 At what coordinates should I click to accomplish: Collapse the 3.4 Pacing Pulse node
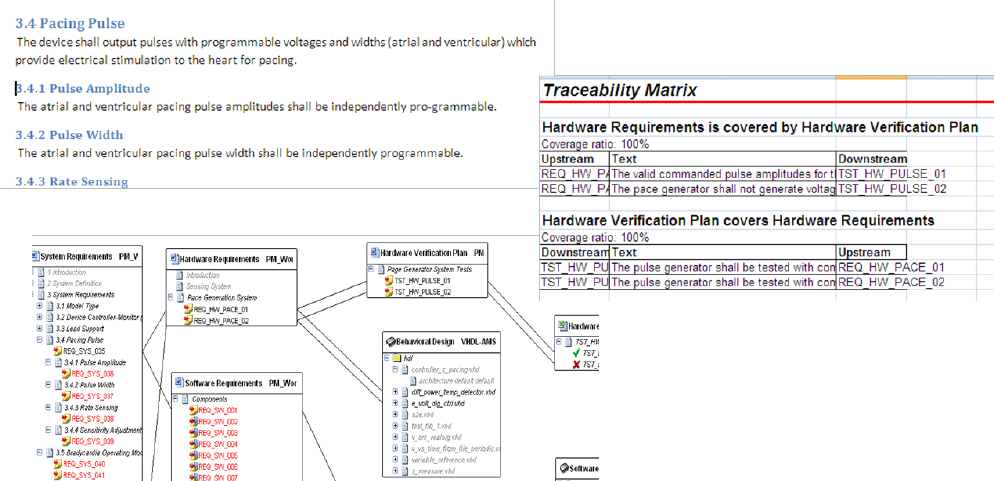pos(39,340)
